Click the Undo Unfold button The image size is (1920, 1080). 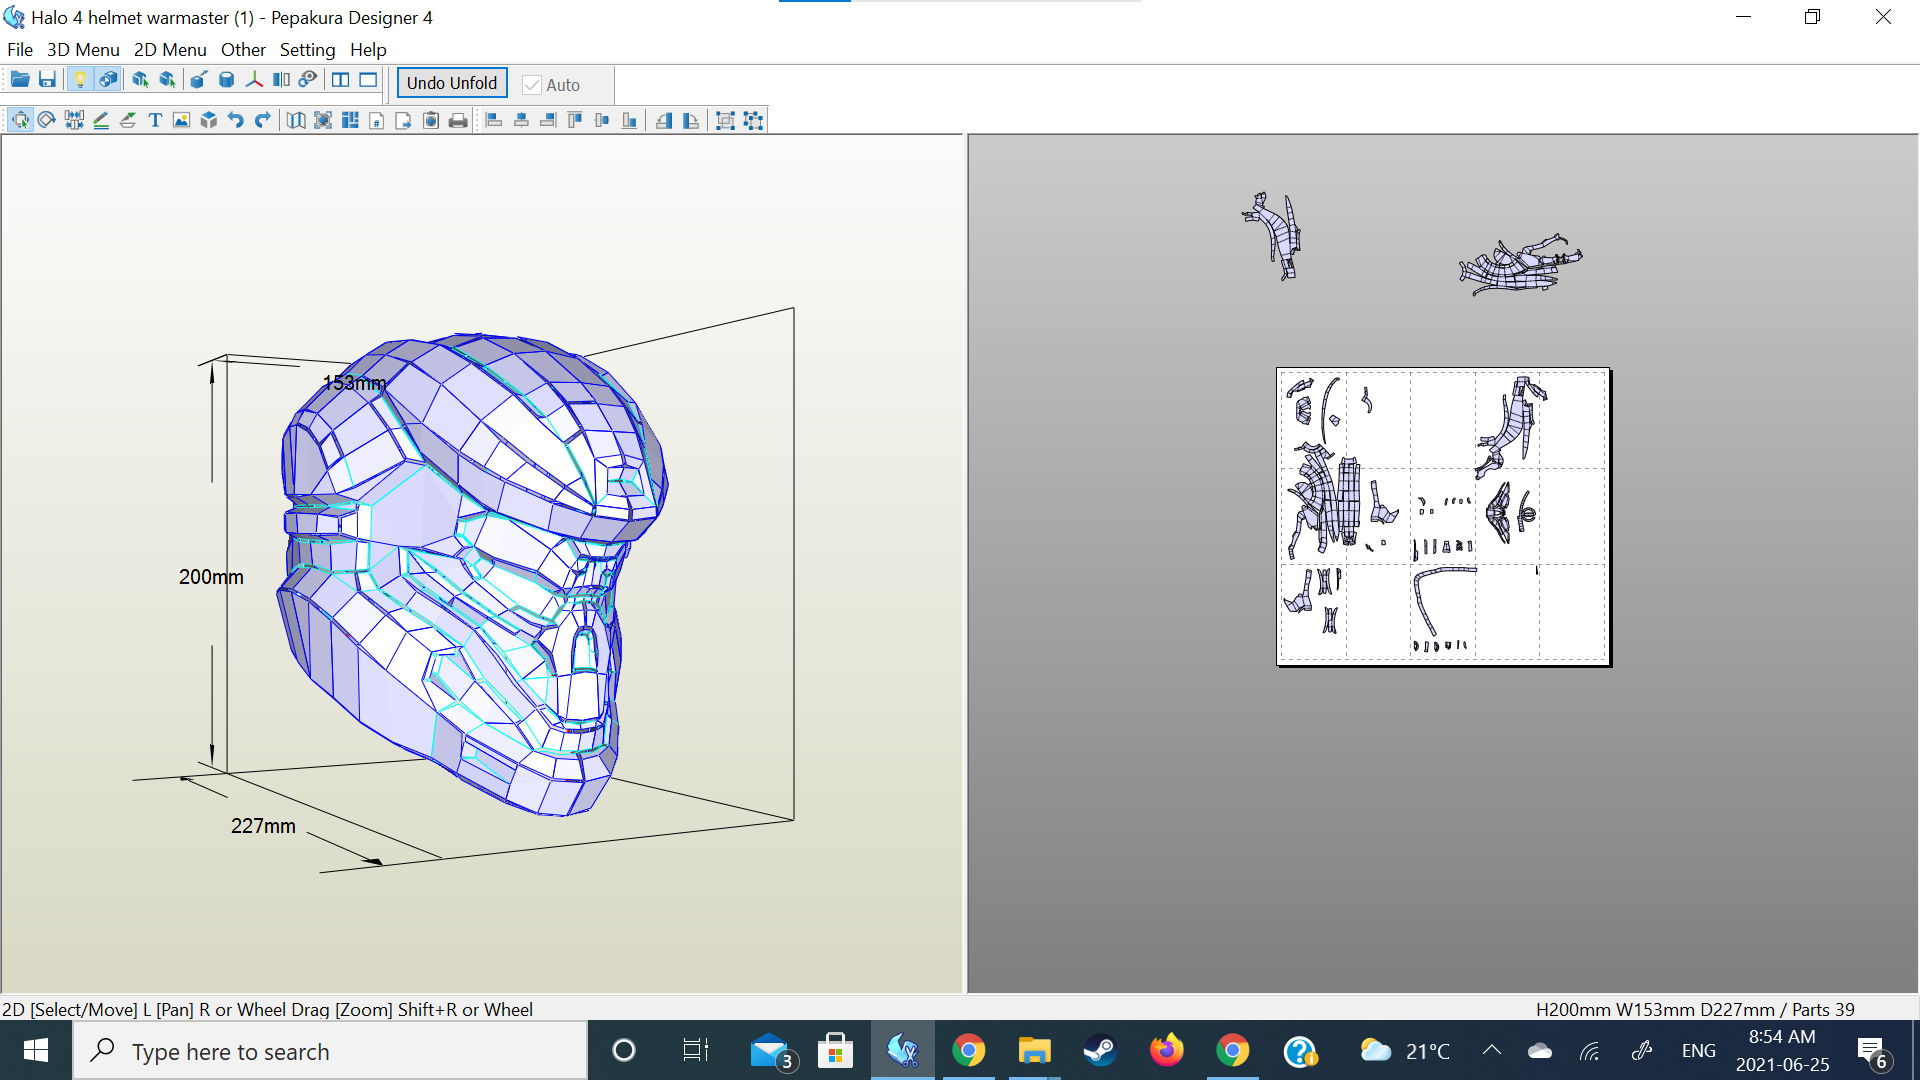pos(452,83)
